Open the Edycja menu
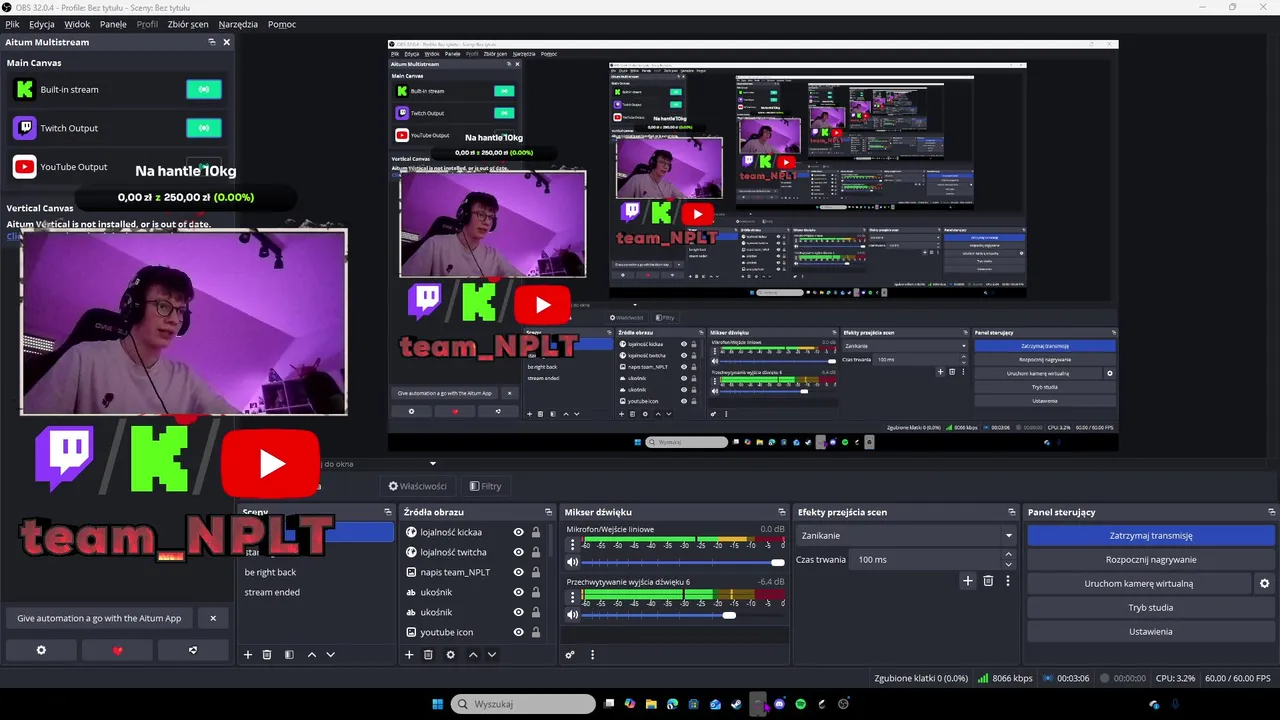 [42, 24]
